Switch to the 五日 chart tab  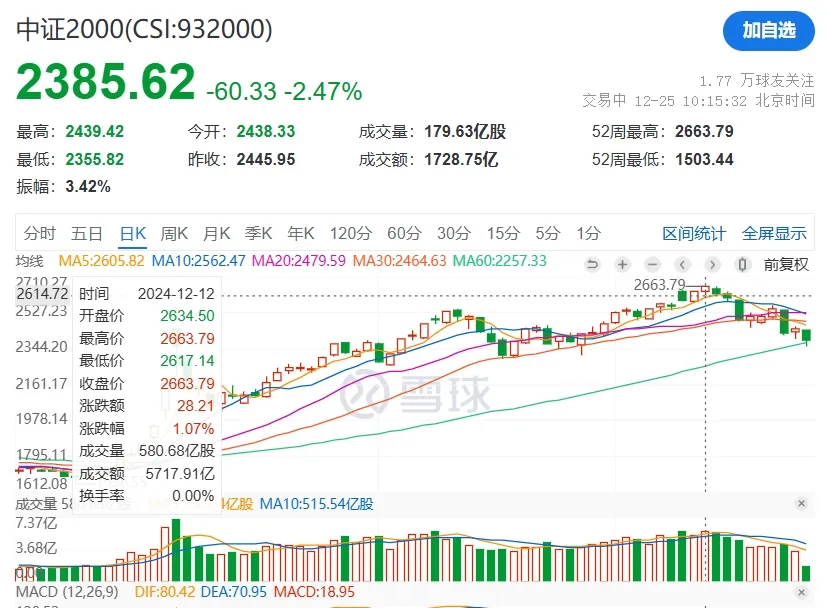coord(87,233)
